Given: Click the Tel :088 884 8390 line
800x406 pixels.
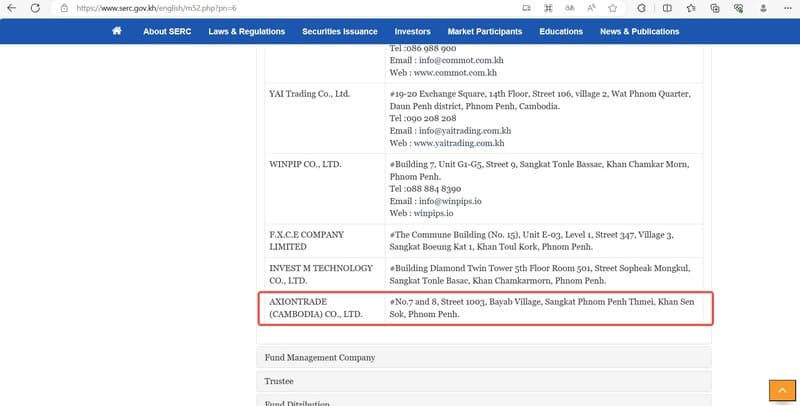Looking at the screenshot, I should (x=426, y=189).
